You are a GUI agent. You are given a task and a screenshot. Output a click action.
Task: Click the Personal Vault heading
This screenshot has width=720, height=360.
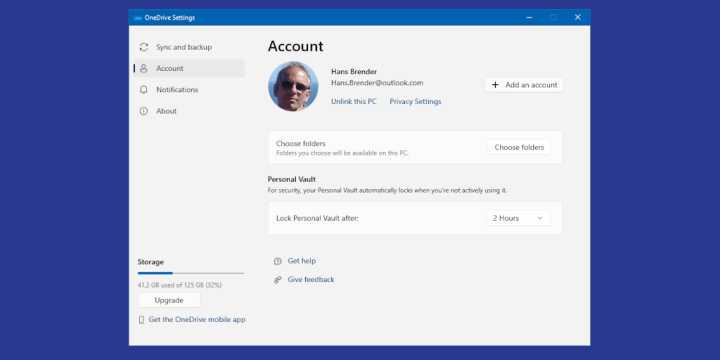(292, 180)
